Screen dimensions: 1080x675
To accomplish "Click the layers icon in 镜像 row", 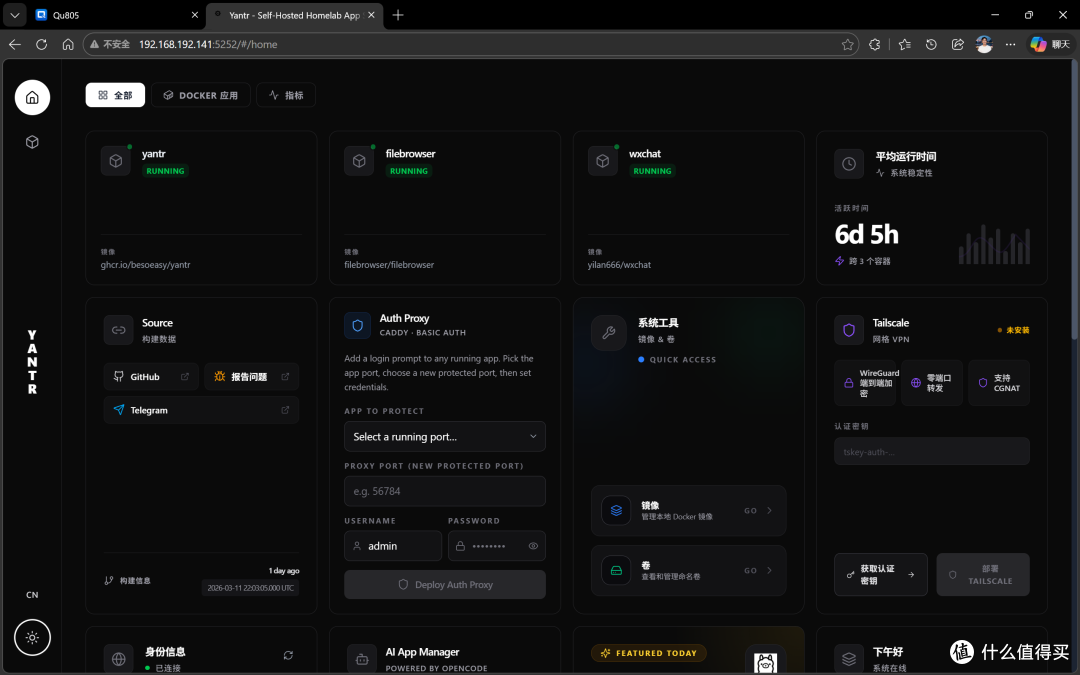I will (616, 510).
